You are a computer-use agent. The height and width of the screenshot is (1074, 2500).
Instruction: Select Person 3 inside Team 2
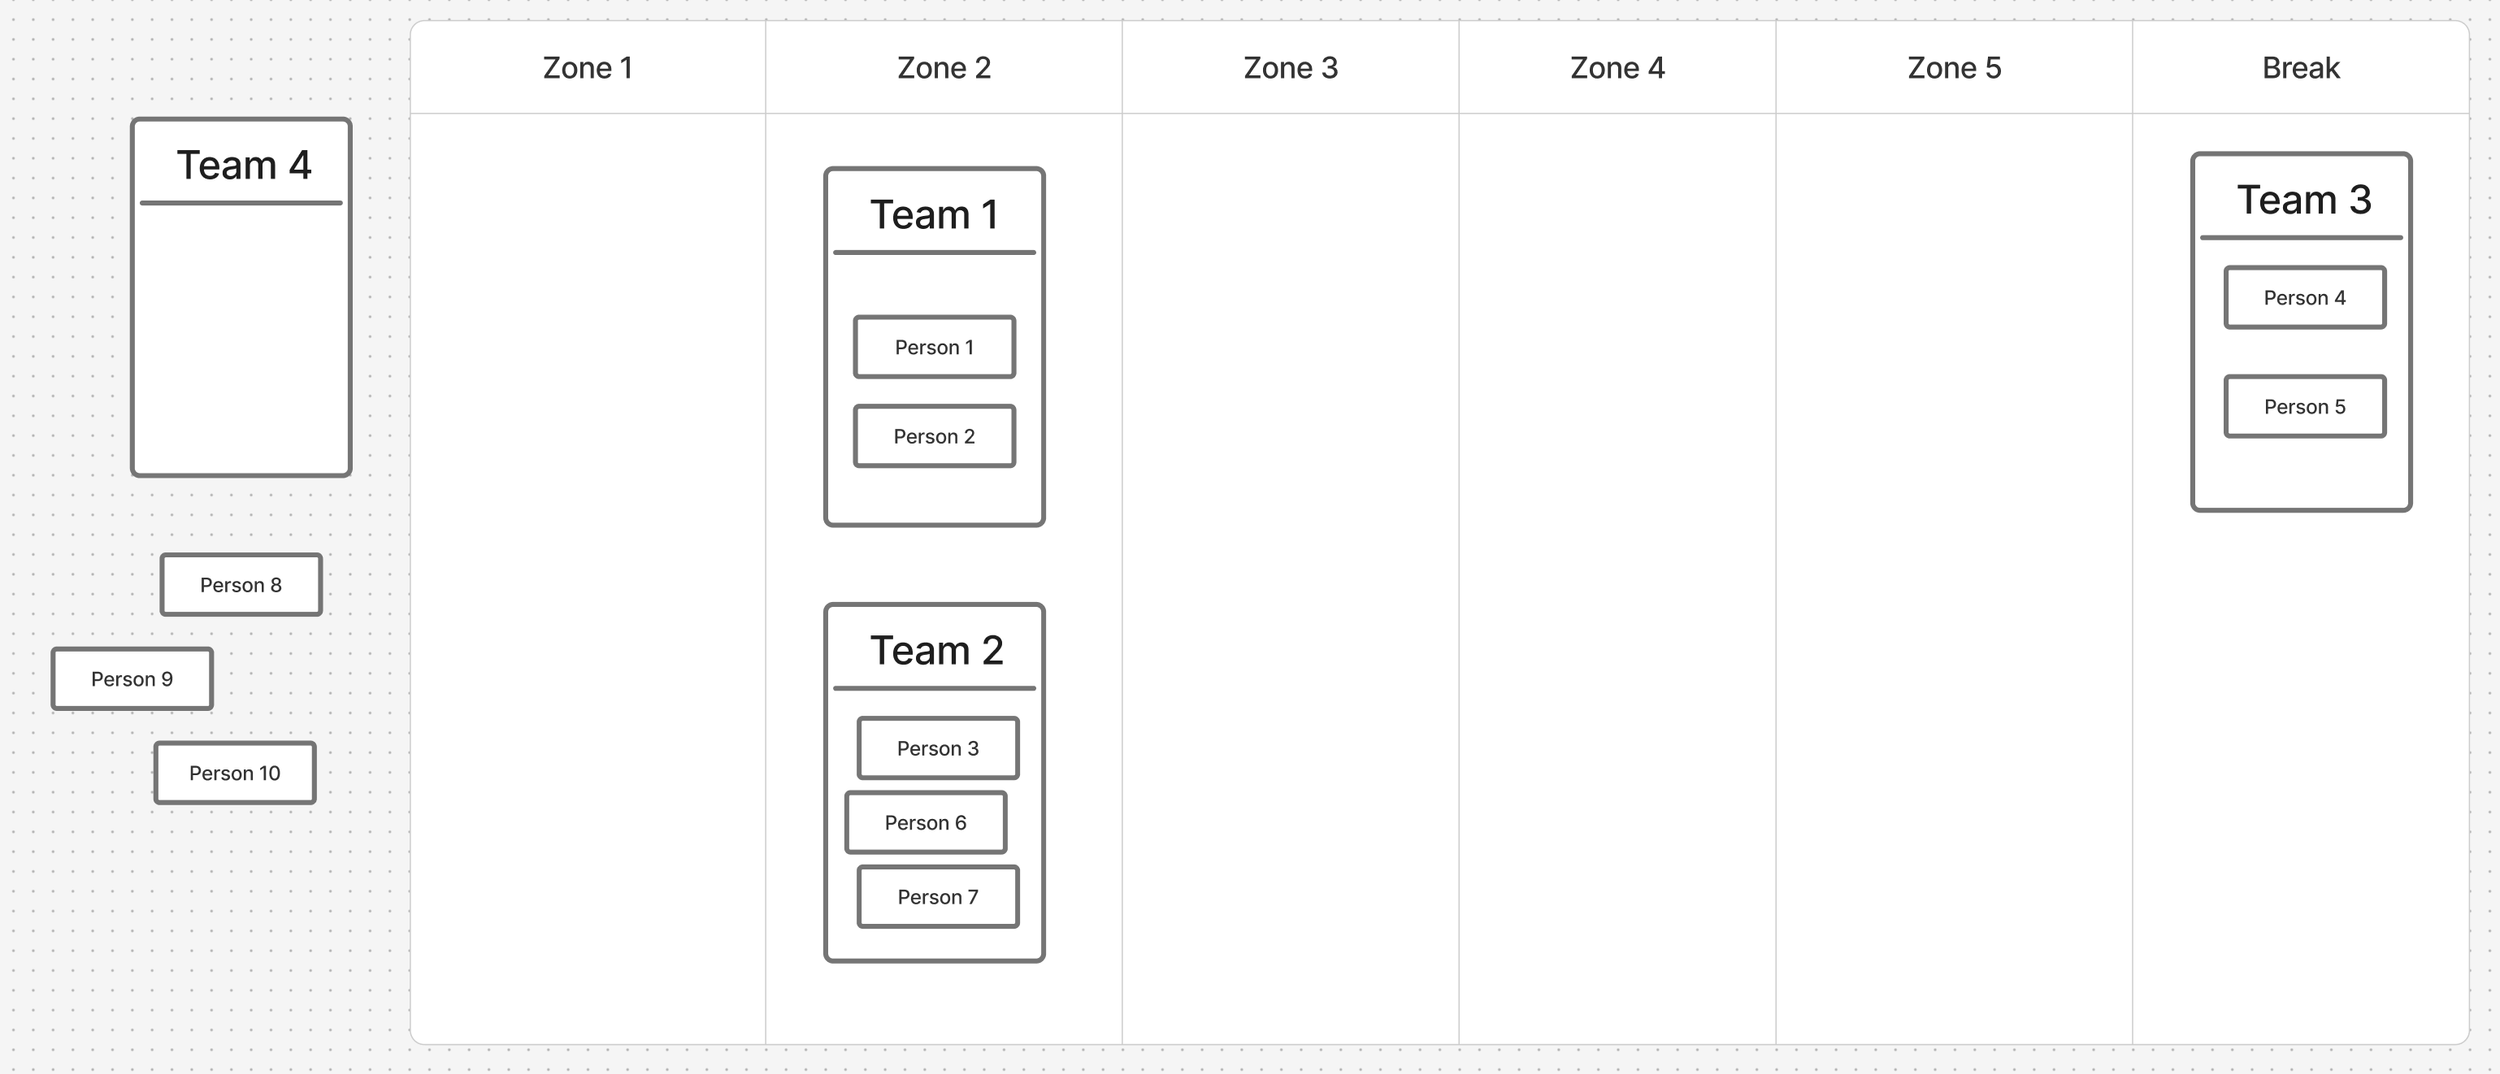click(x=938, y=748)
